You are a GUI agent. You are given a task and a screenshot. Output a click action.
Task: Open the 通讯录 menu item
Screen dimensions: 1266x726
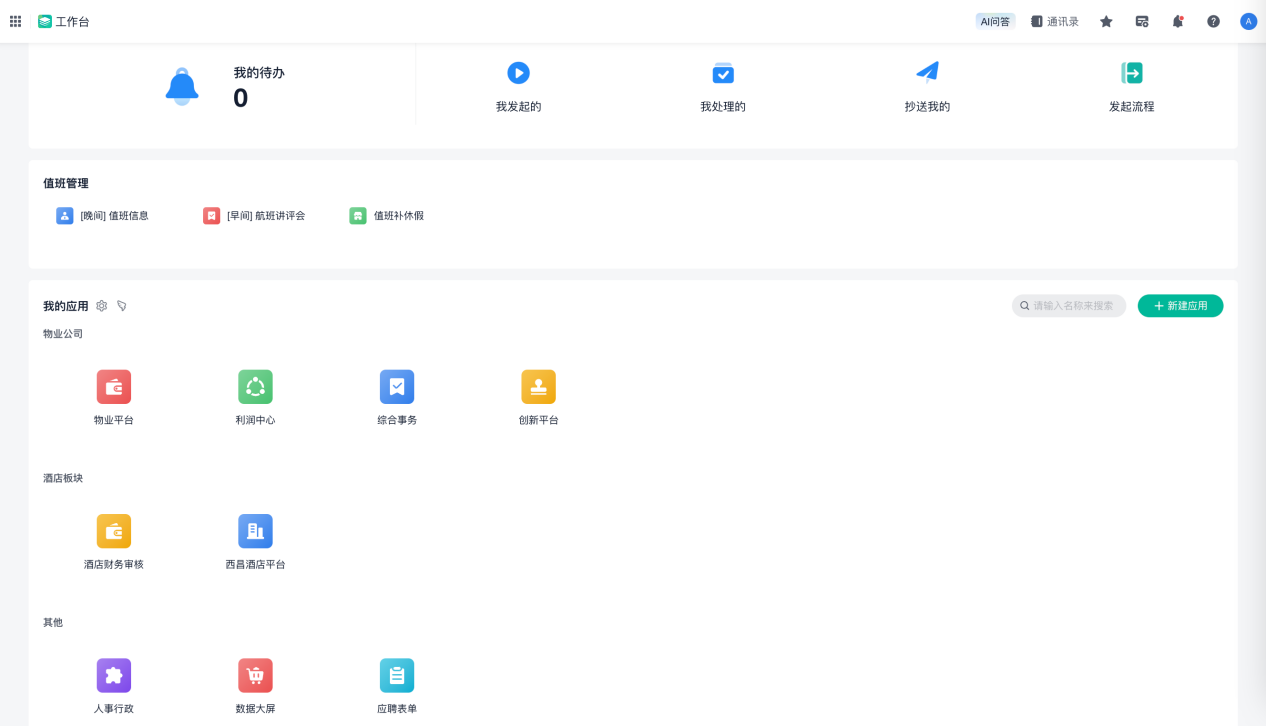click(x=1055, y=21)
